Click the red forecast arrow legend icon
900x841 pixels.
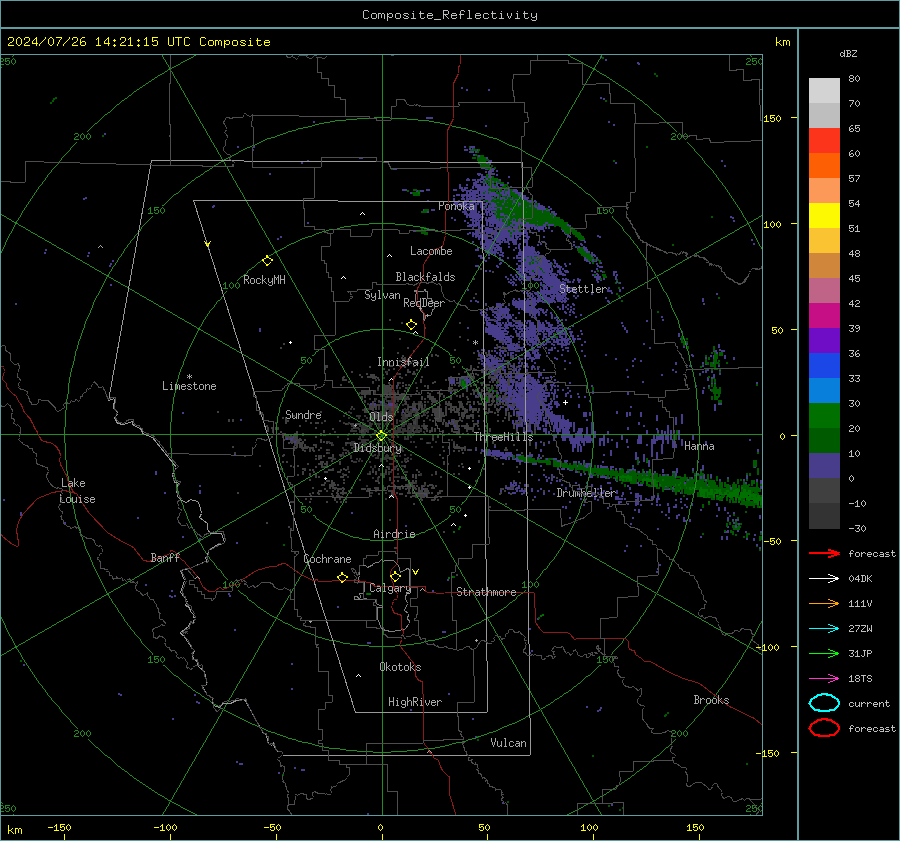coord(824,553)
